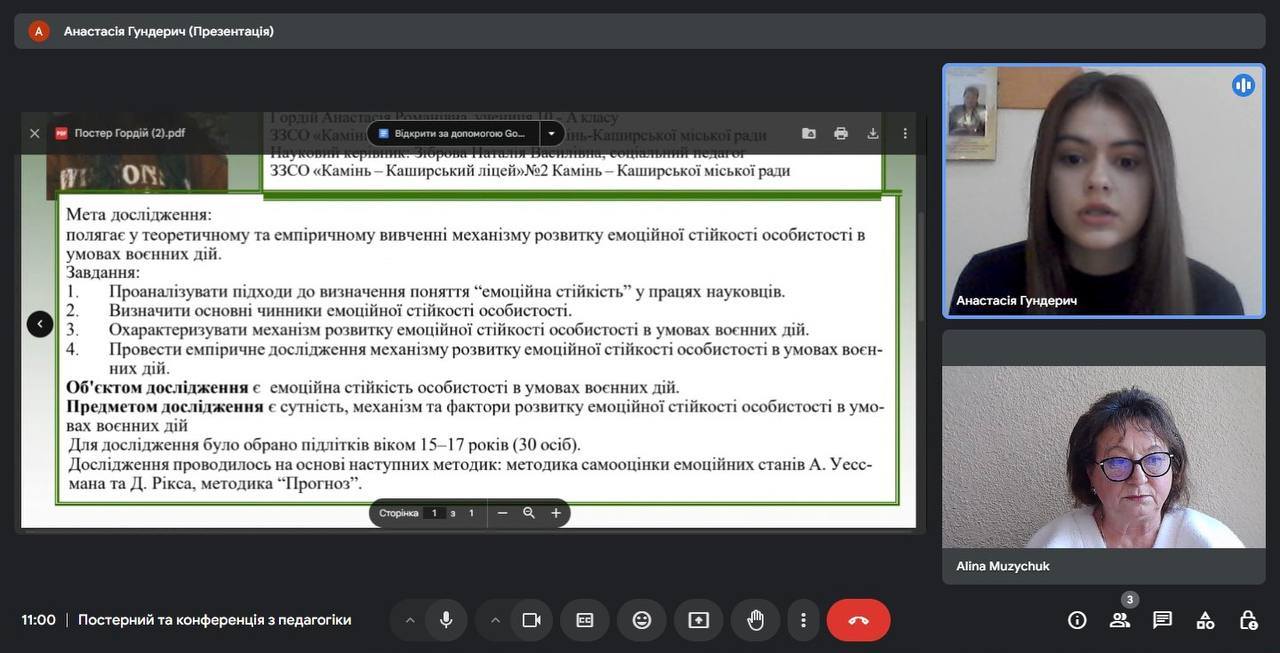Viewport: 1280px width, 653px height.
Task: Open more options three-dot menu
Action: click(803, 620)
